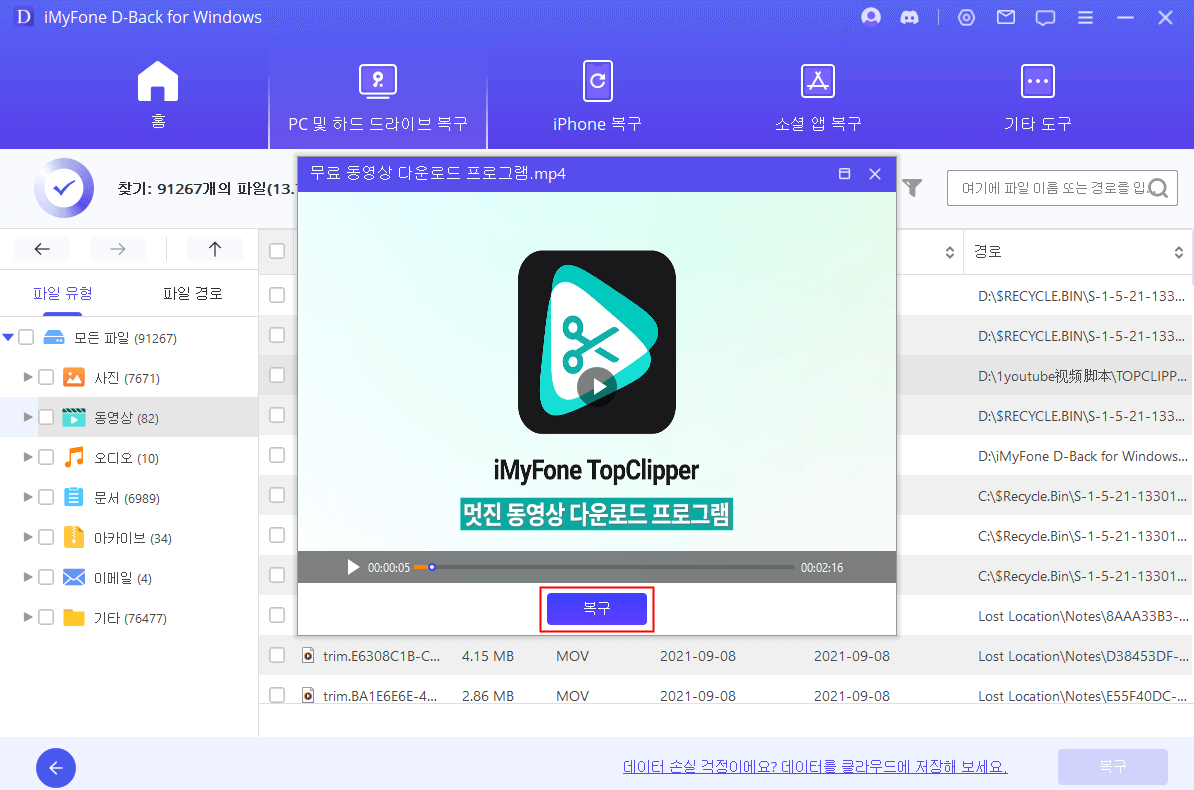Click 복구 button in preview popup
1194x790 pixels.
pos(597,609)
